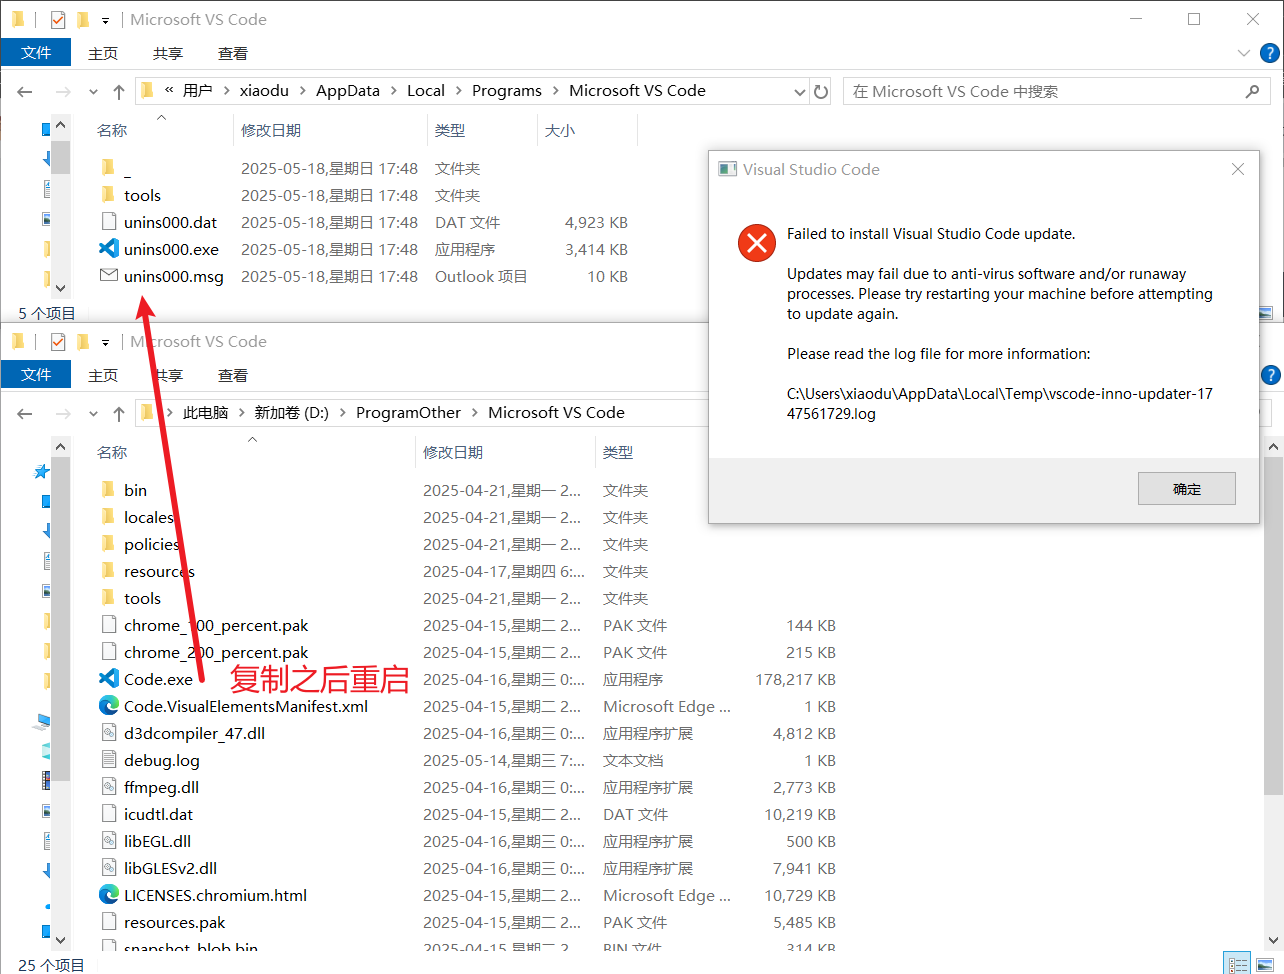Open help in the upper Explorer window
The image size is (1284, 974).
1270,53
